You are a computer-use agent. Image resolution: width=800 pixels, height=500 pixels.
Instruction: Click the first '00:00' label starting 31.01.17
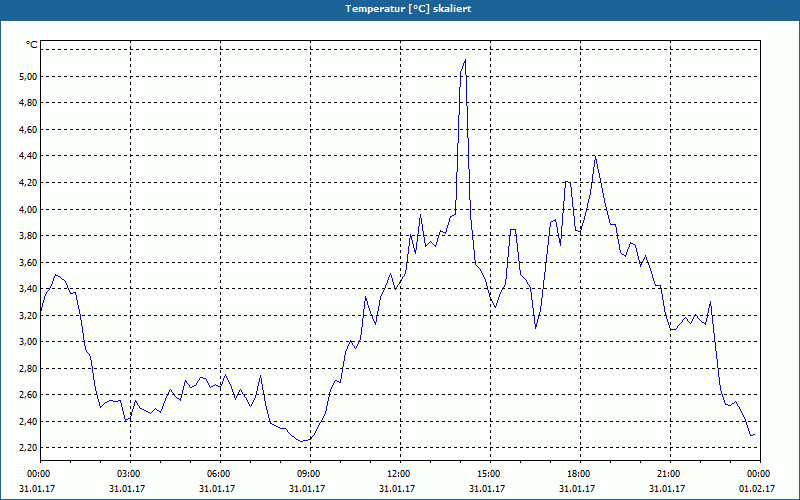[40, 474]
